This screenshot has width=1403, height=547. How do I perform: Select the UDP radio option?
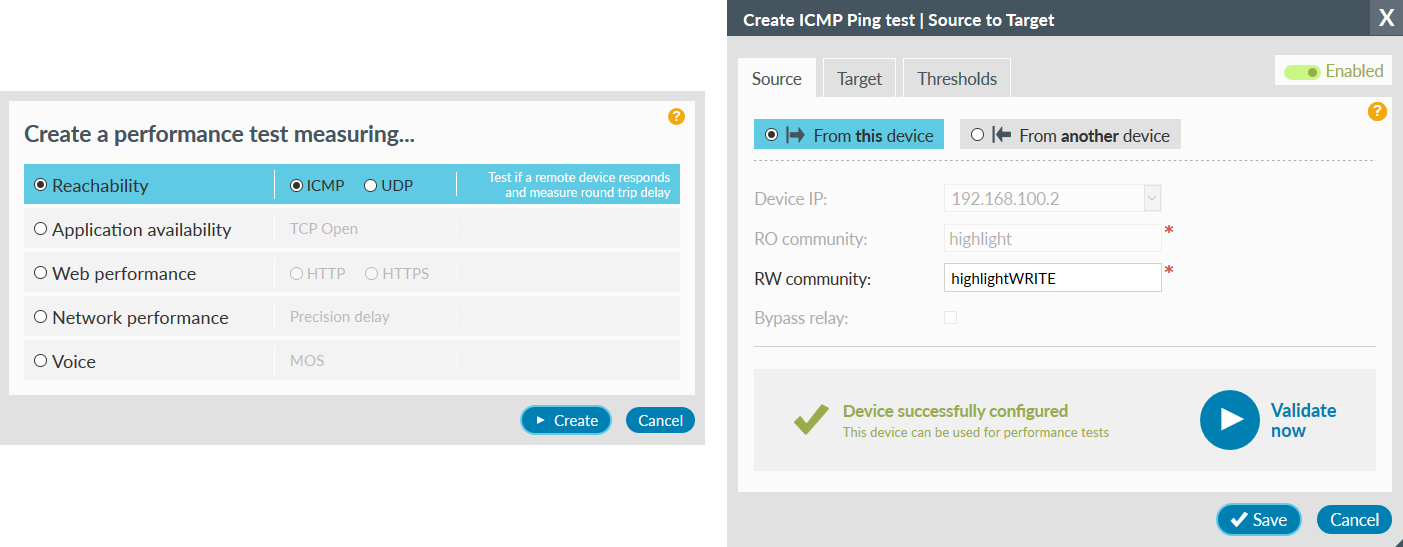pos(370,185)
